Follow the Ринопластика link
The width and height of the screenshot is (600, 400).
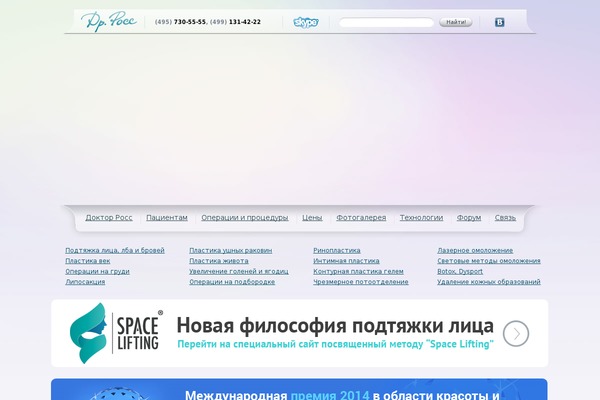pos(337,250)
